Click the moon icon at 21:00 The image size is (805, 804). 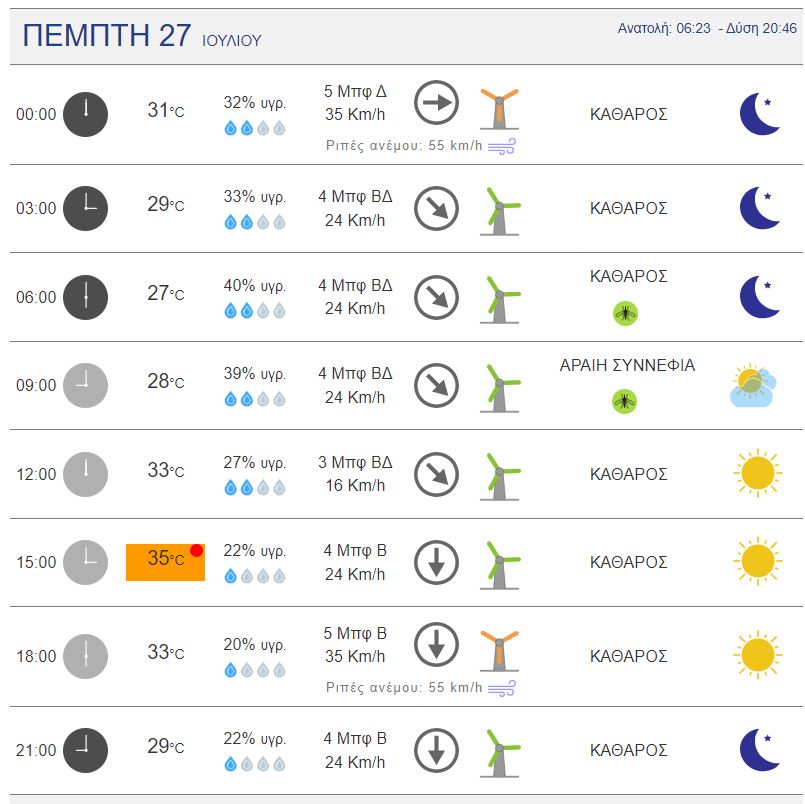point(759,750)
